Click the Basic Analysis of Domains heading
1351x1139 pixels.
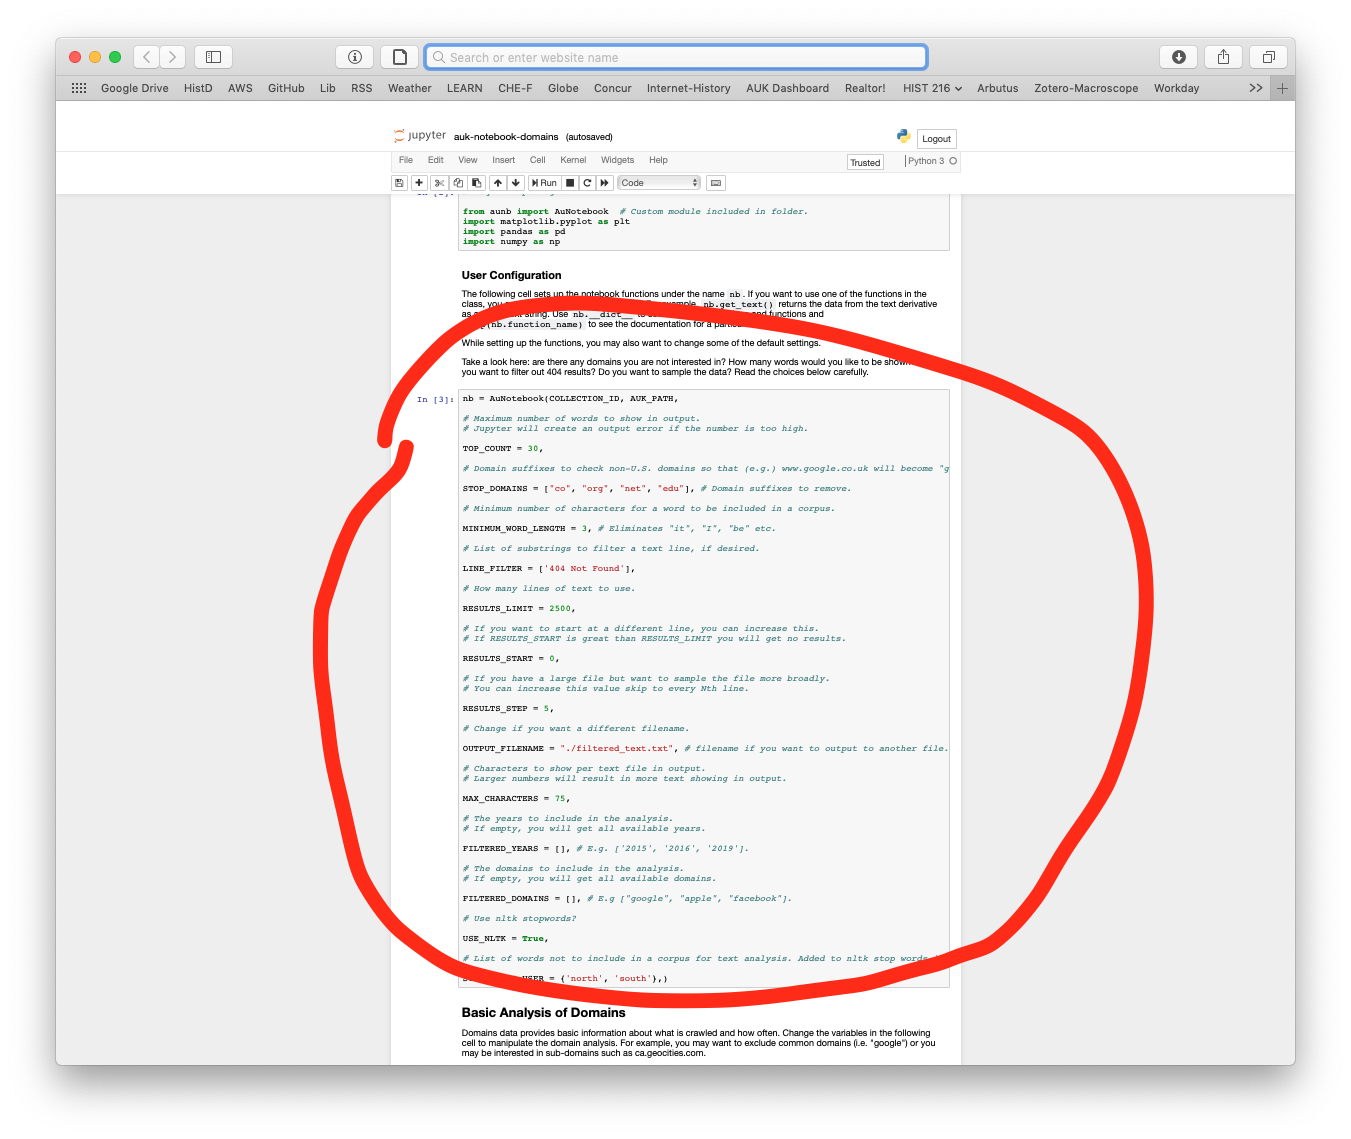[x=544, y=1013]
